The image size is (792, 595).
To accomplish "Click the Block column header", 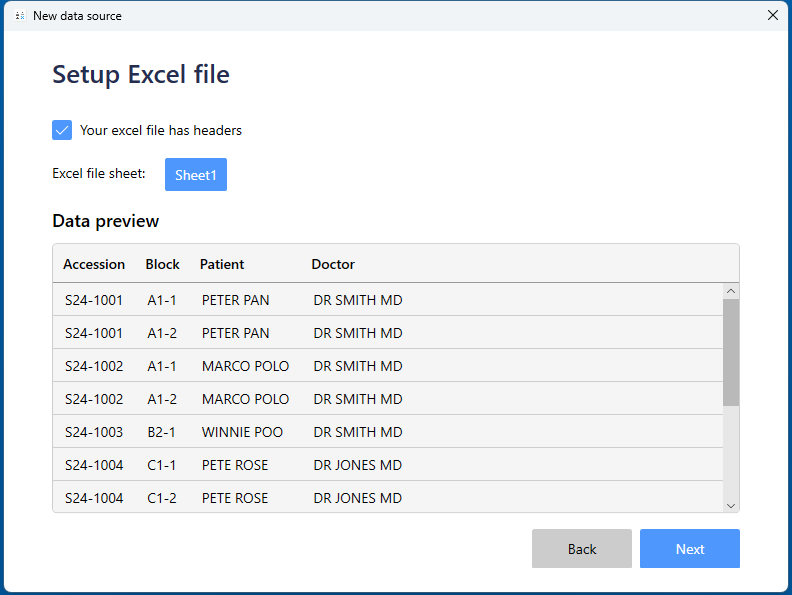I will click(162, 264).
